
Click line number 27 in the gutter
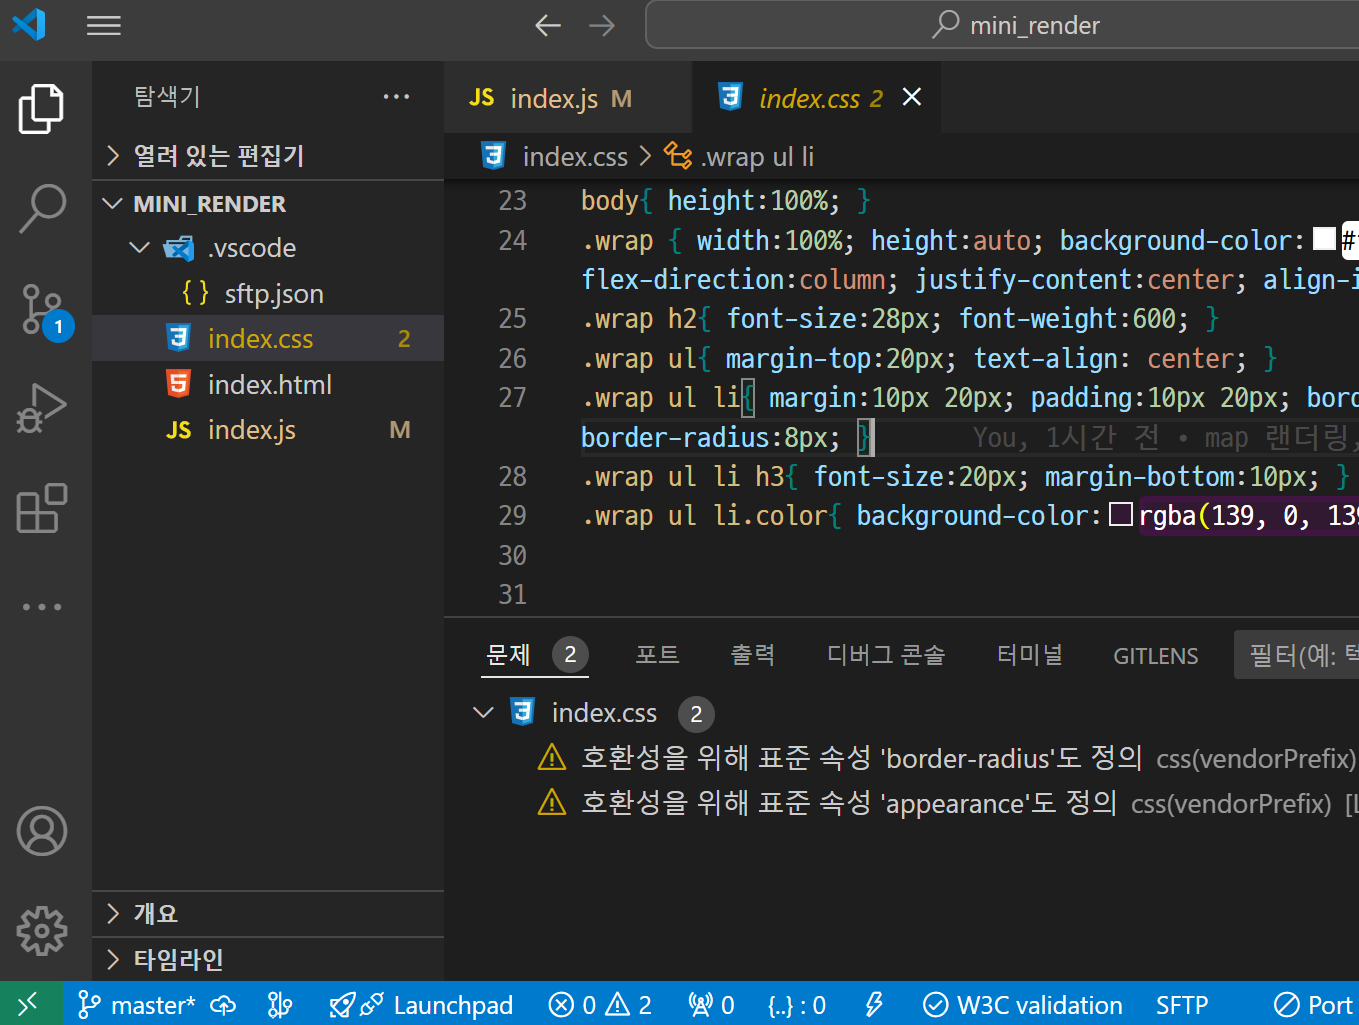[x=512, y=398]
